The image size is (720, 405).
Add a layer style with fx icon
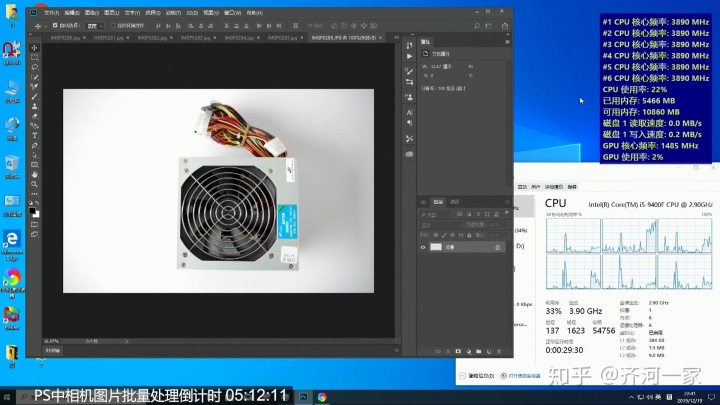(448, 351)
